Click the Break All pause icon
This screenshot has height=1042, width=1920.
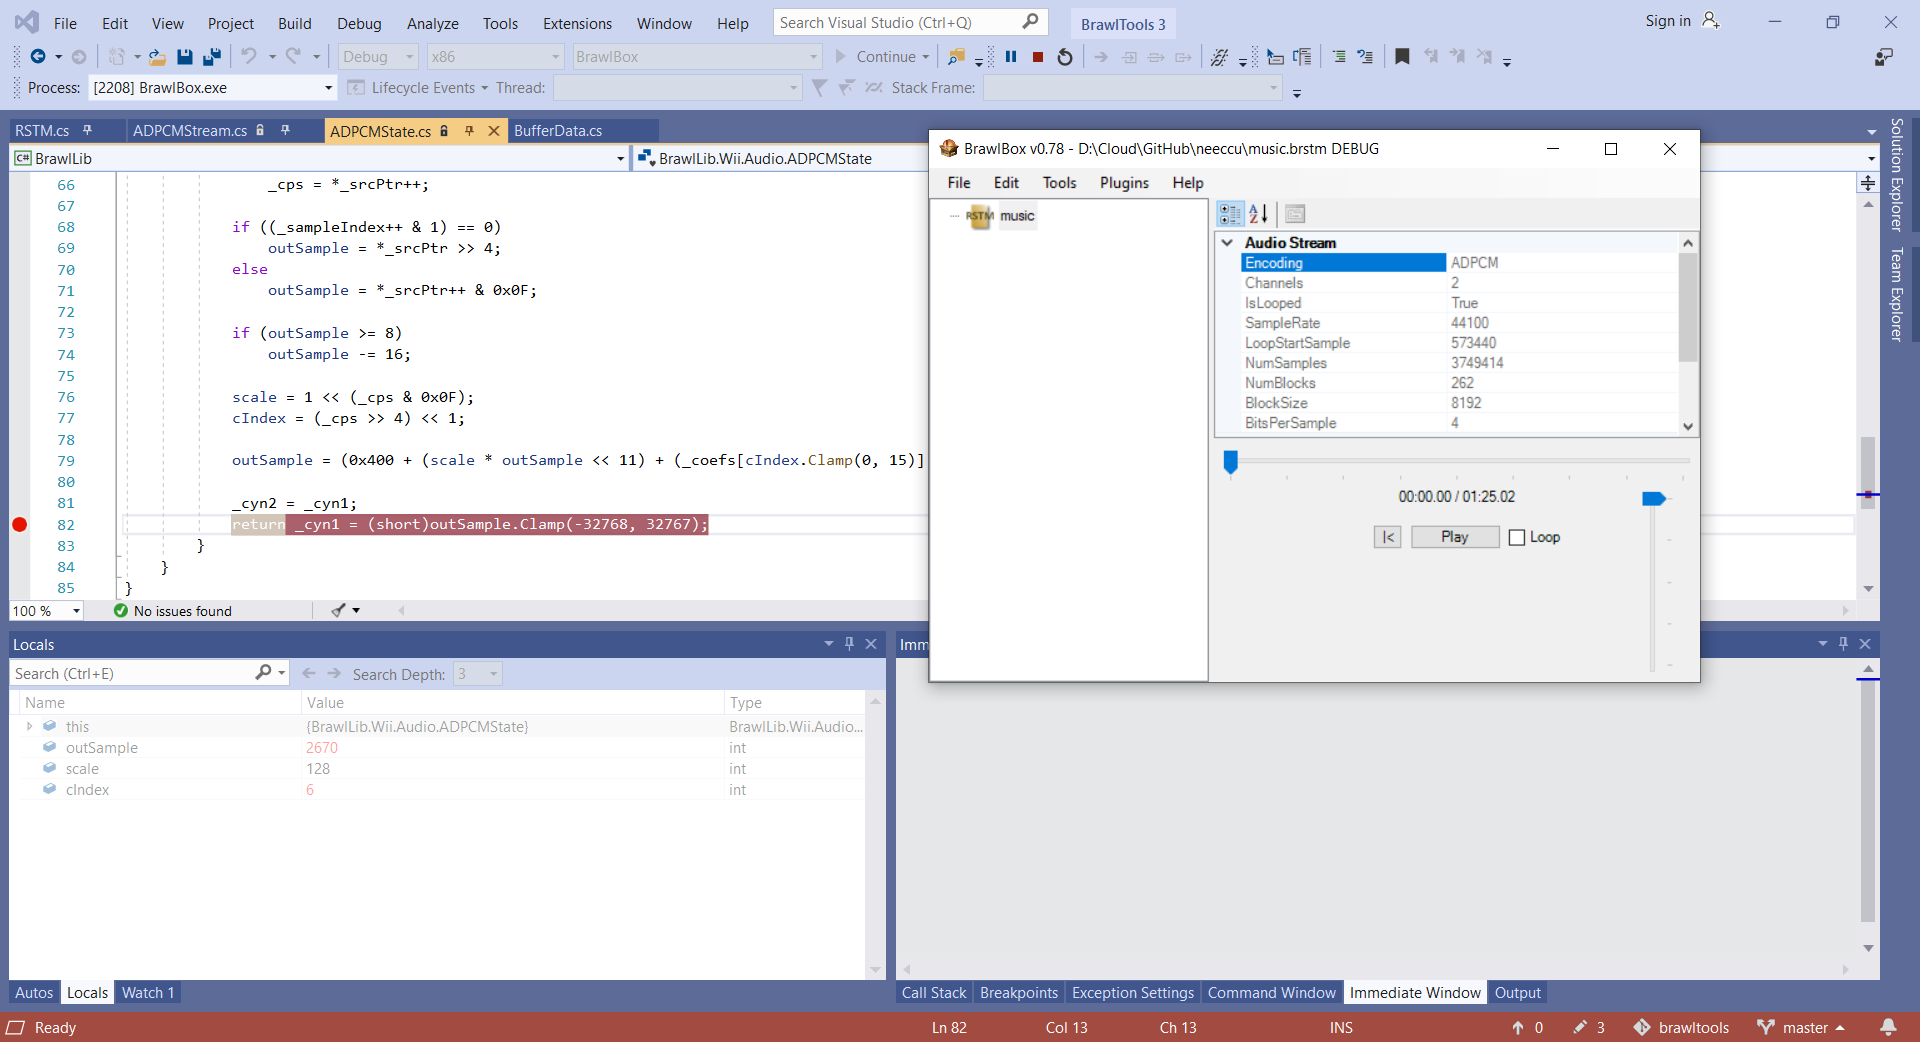(1011, 57)
